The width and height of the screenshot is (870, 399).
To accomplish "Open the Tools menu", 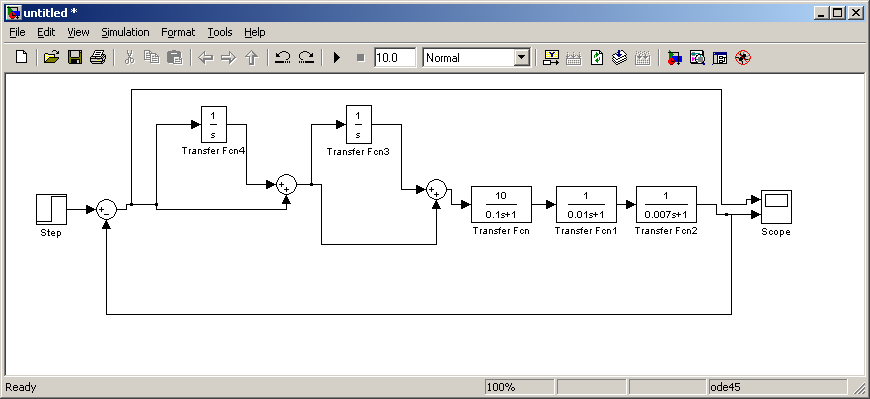I will [220, 32].
